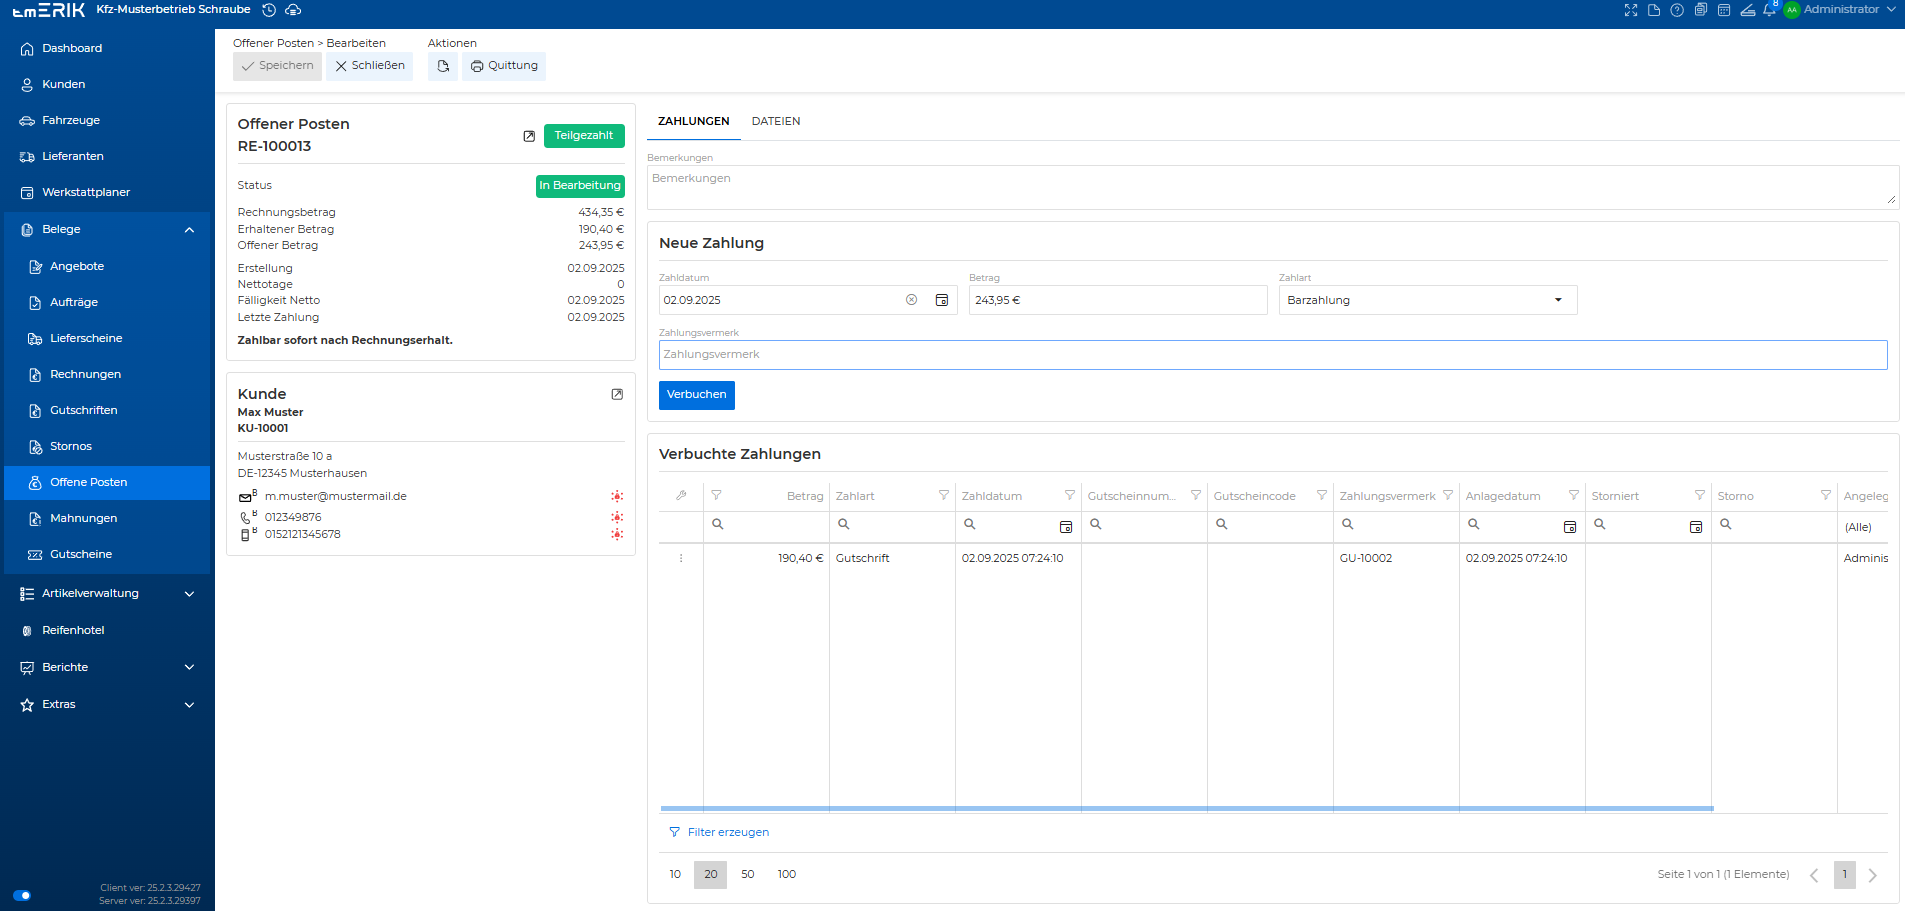Click the Betrag field showing 243,95 €
Viewport: 1905px width, 911px height.
[1118, 300]
